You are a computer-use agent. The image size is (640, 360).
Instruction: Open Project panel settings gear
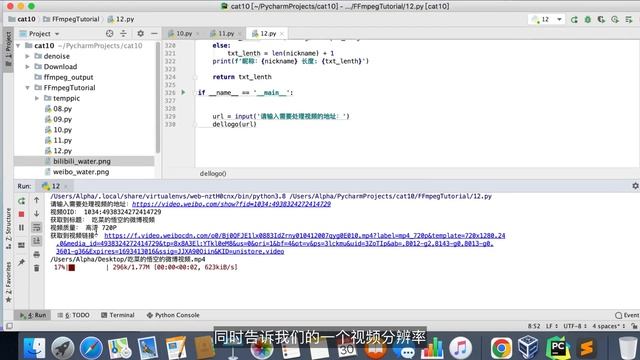140,33
